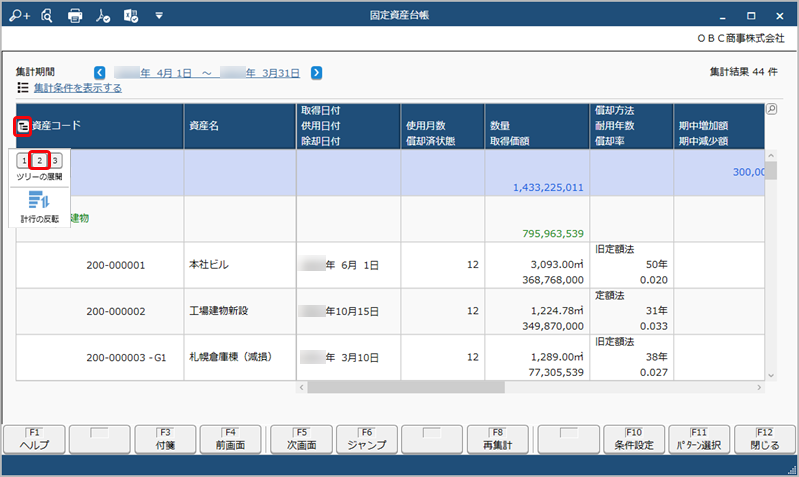Select asset code 200-000003 - G1

[x=126, y=358]
